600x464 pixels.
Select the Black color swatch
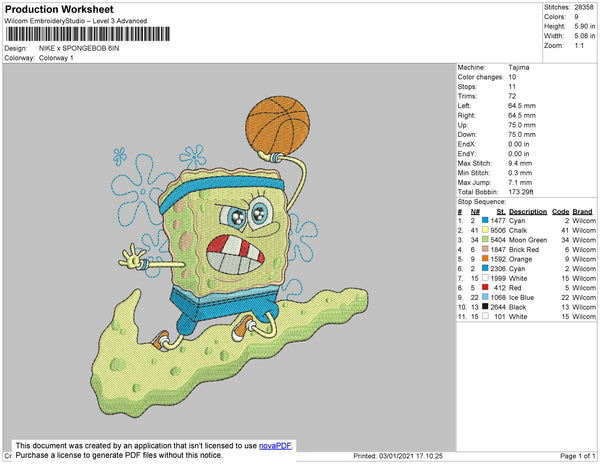coord(485,306)
